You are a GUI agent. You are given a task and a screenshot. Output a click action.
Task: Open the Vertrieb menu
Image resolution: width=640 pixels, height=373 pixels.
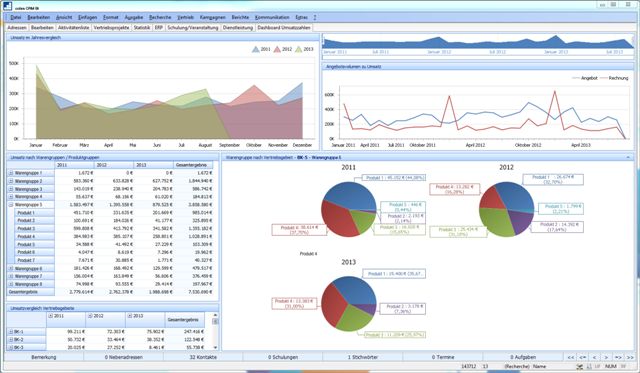pyautogui.click(x=185, y=18)
